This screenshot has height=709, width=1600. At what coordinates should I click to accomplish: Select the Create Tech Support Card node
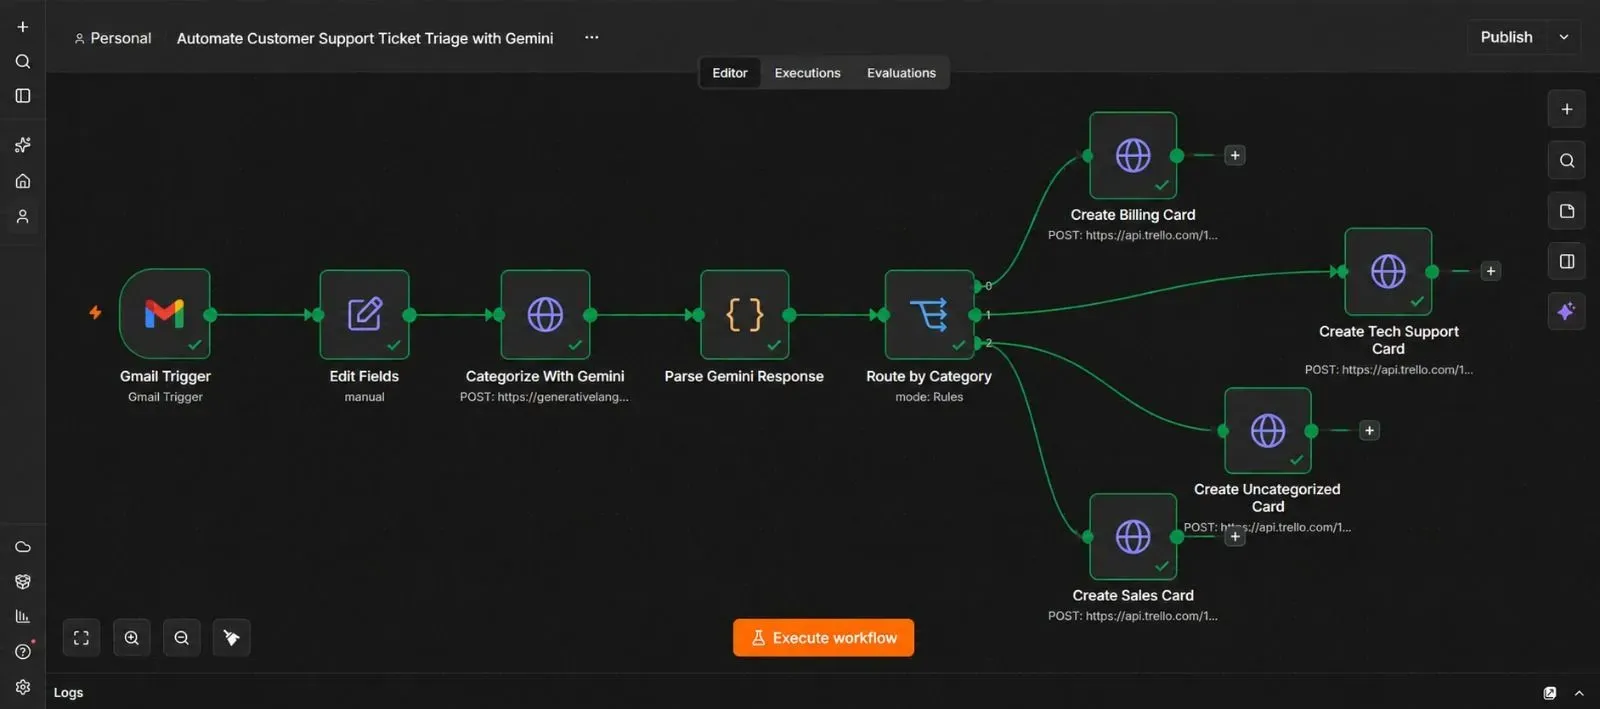click(x=1388, y=271)
